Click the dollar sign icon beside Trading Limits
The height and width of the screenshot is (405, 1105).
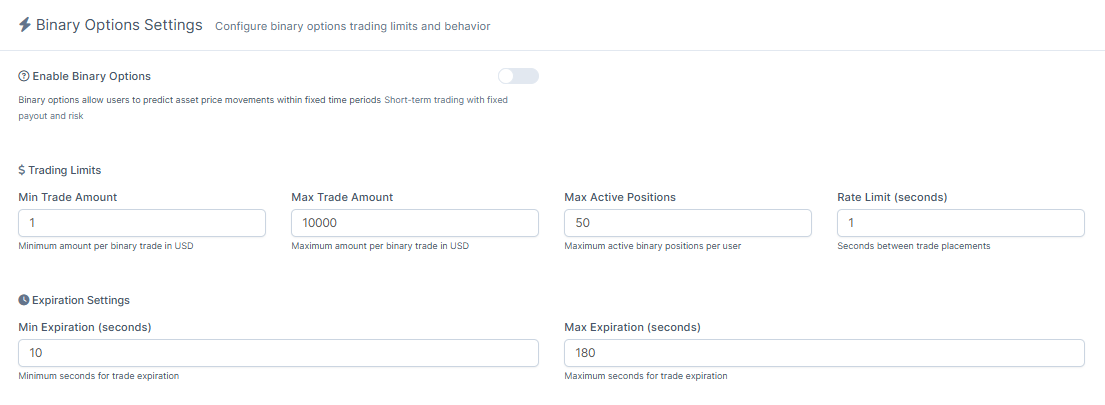[22, 170]
